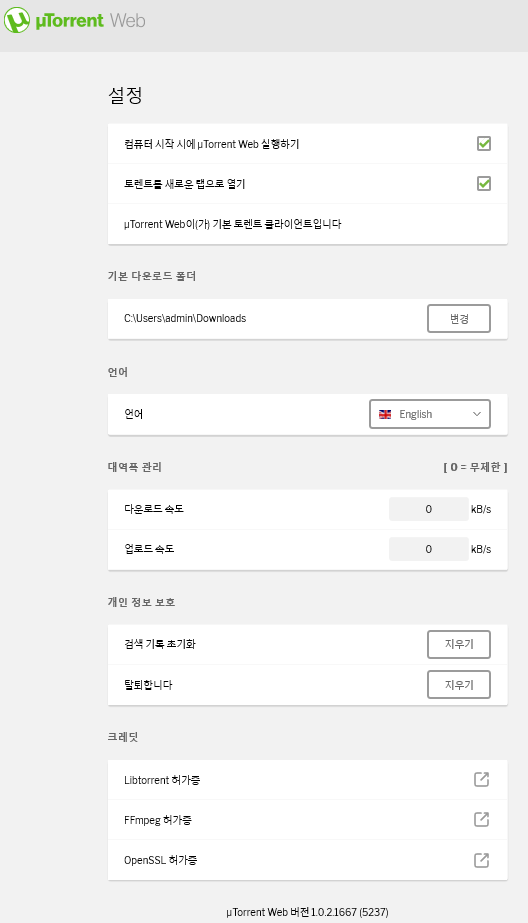The height and width of the screenshot is (923, 528).
Task: Click 지우기 next to 탈퇴합니다
Action: pyautogui.click(x=459, y=685)
